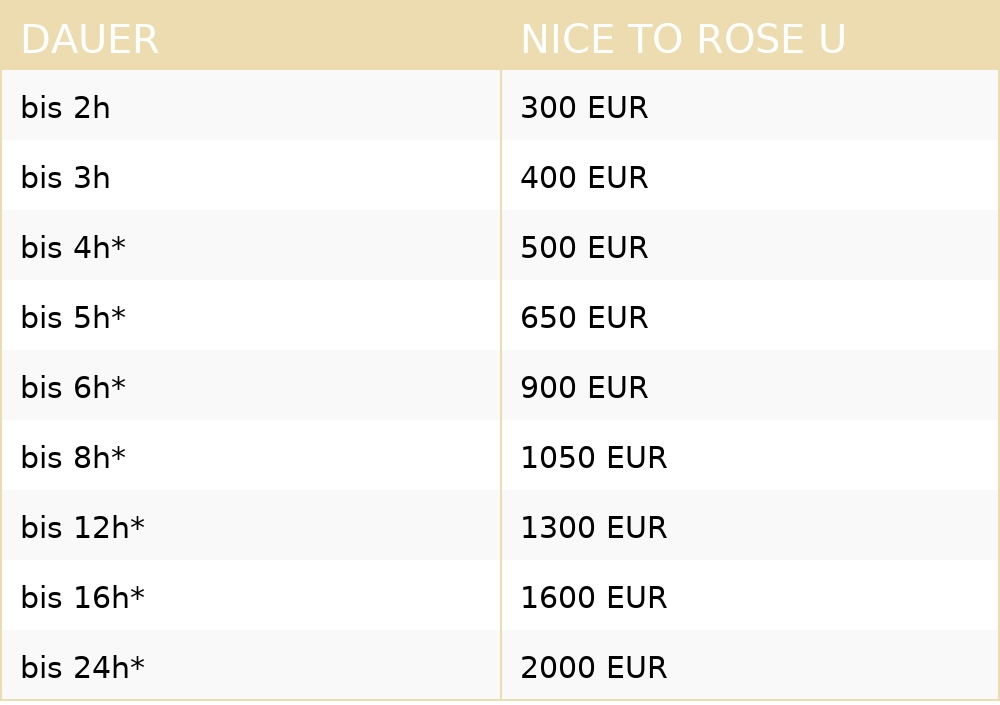This screenshot has width=1000, height=705.
Task: Click the 2000 EUR price cell
Action: point(593,668)
